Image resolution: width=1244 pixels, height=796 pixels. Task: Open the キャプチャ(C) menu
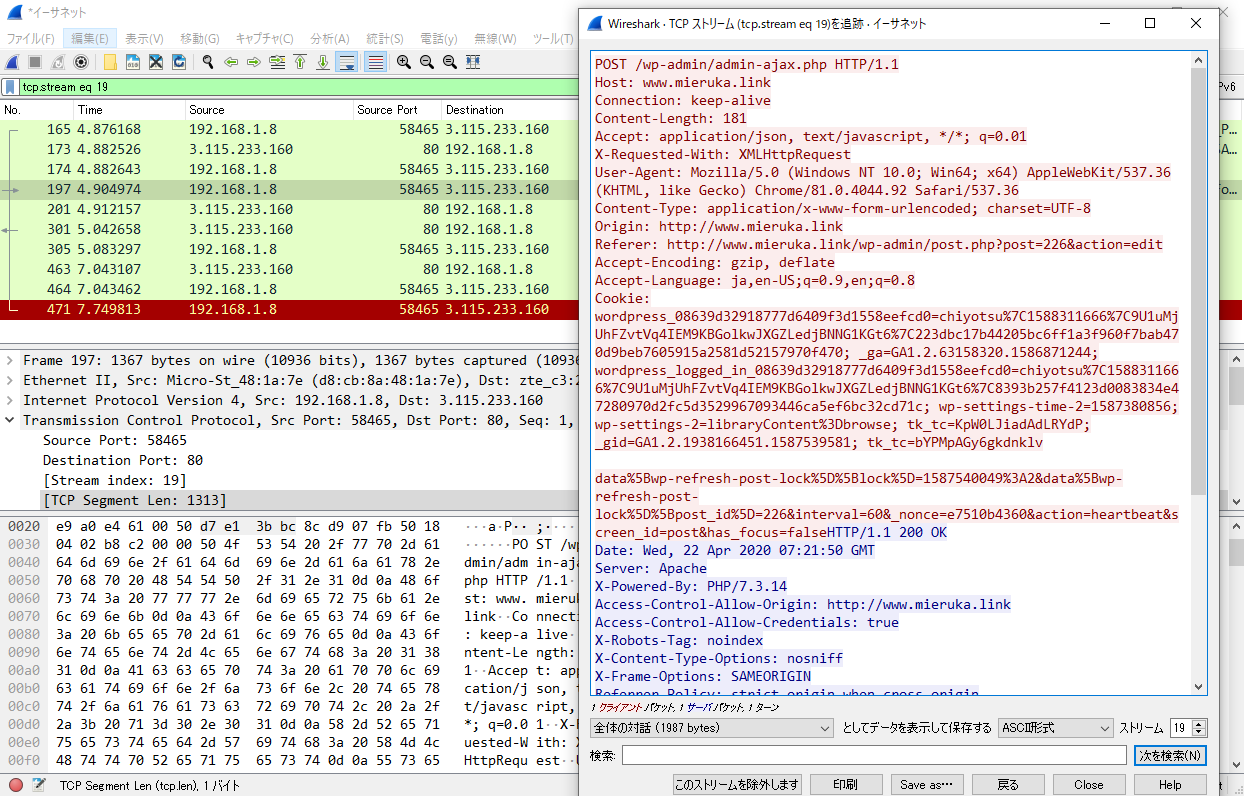(x=265, y=38)
